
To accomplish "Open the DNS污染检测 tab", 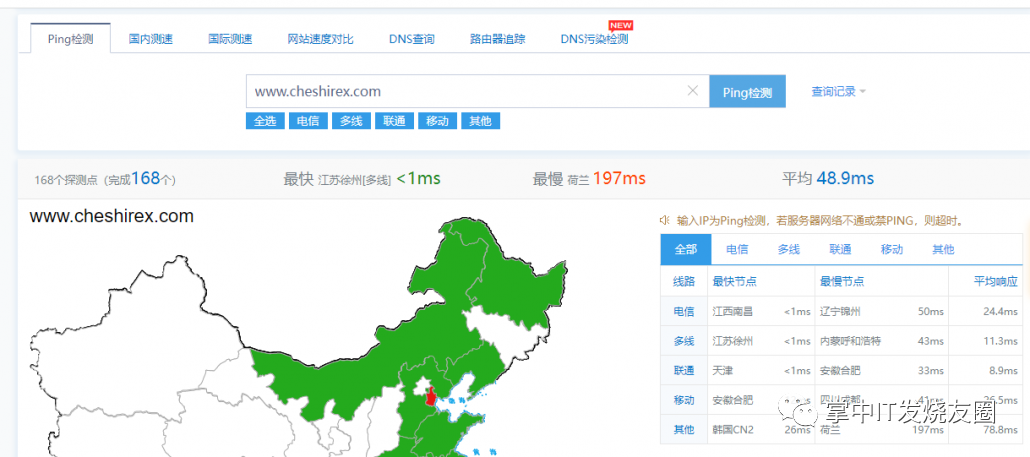I will tap(594, 39).
